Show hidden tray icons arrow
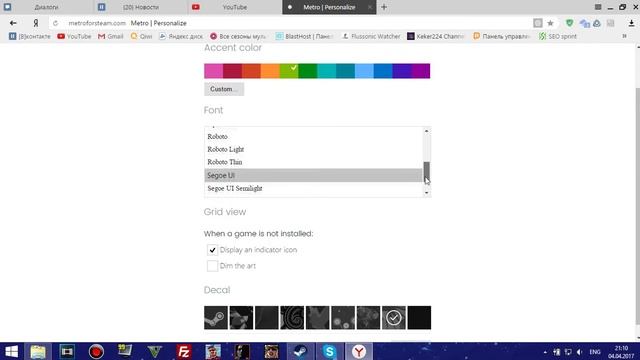The image size is (640, 360). pos(545,352)
